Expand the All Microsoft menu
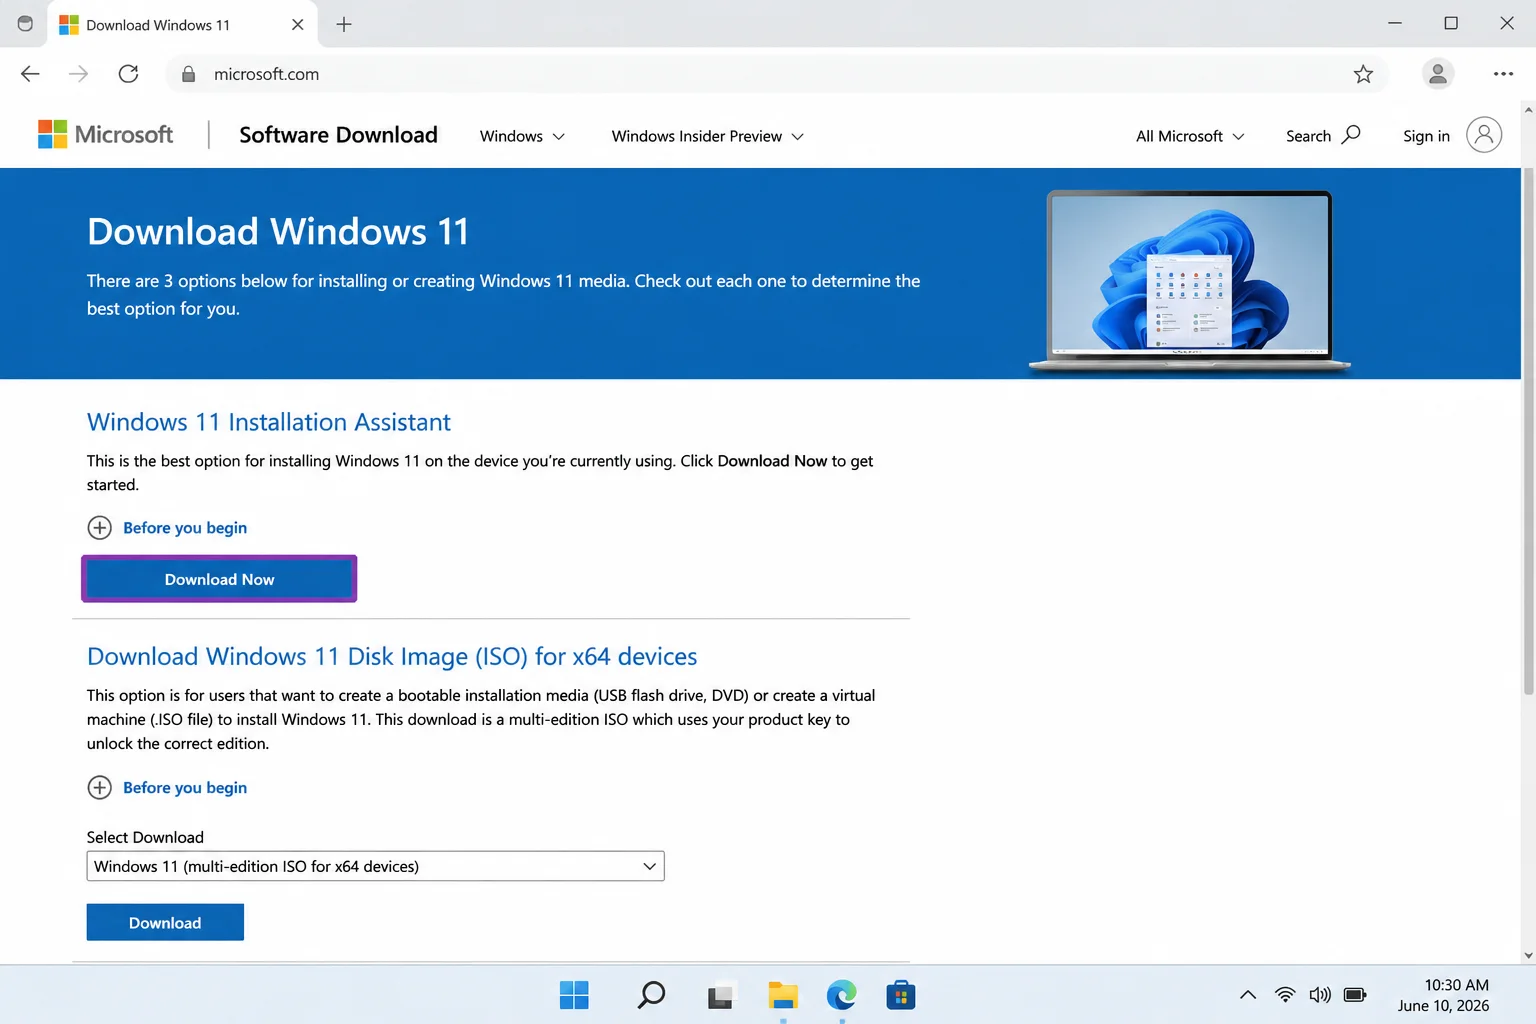 pyautogui.click(x=1190, y=136)
